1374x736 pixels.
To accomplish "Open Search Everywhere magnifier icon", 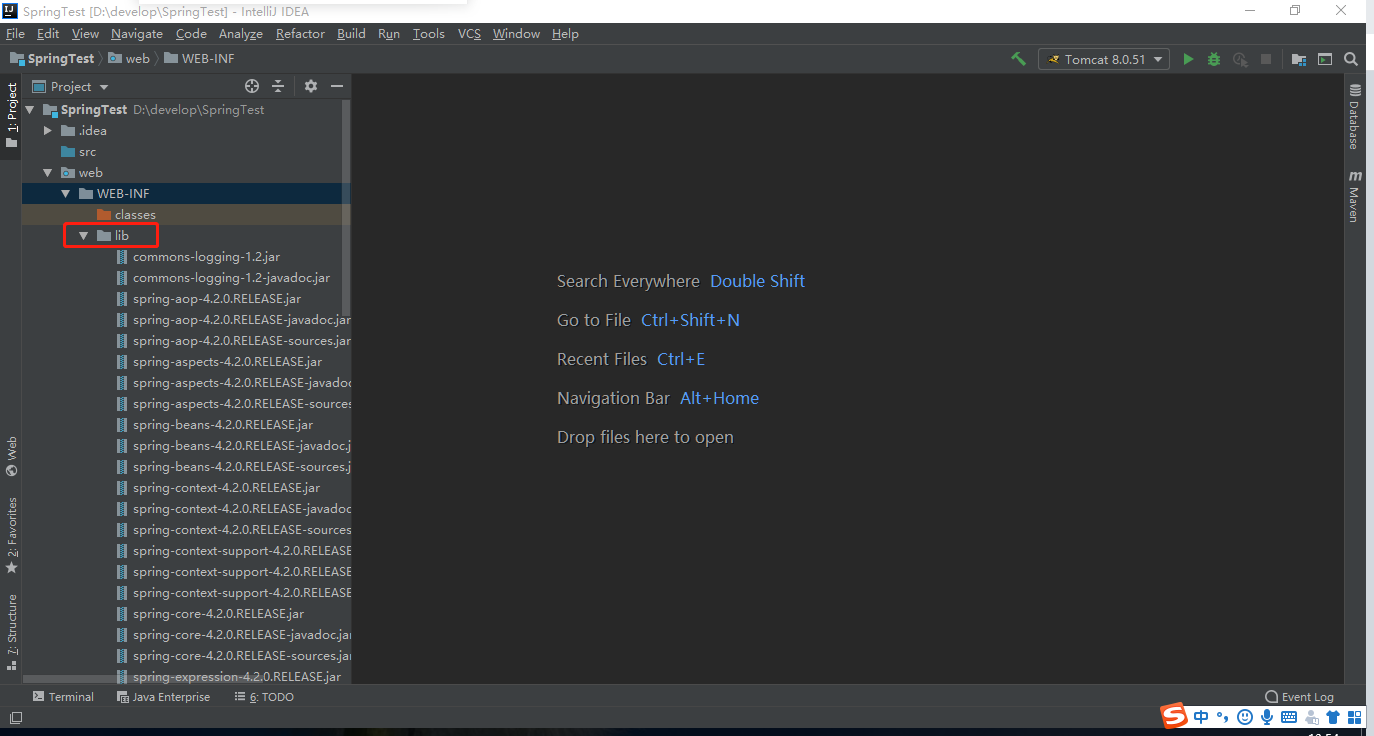I will pos(1351,59).
